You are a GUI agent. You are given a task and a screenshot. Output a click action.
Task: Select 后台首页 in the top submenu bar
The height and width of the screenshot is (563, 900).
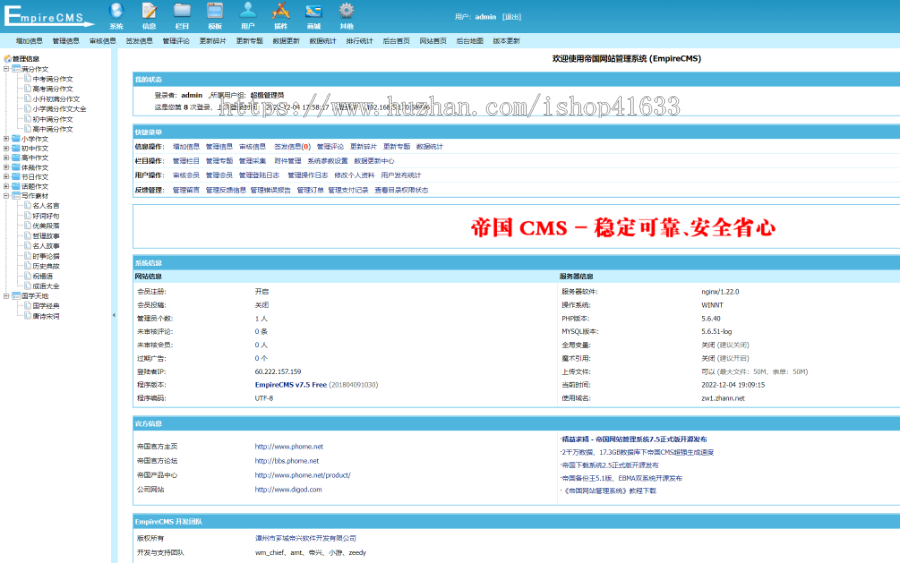[x=396, y=41]
